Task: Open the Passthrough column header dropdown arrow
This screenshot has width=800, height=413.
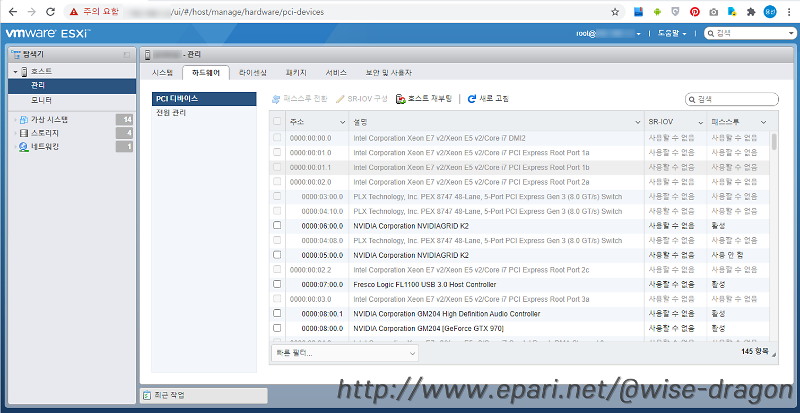Action: tap(763, 123)
